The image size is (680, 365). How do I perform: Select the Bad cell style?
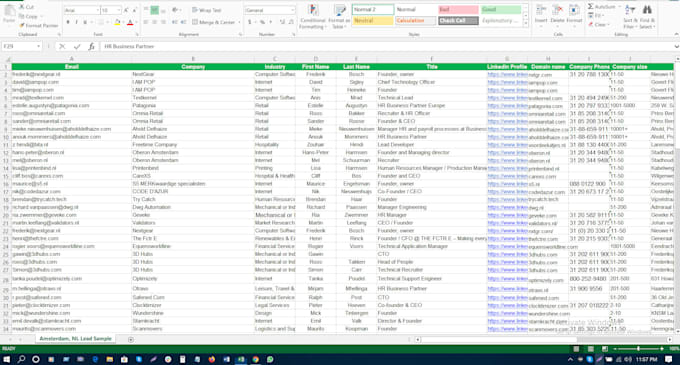click(458, 10)
